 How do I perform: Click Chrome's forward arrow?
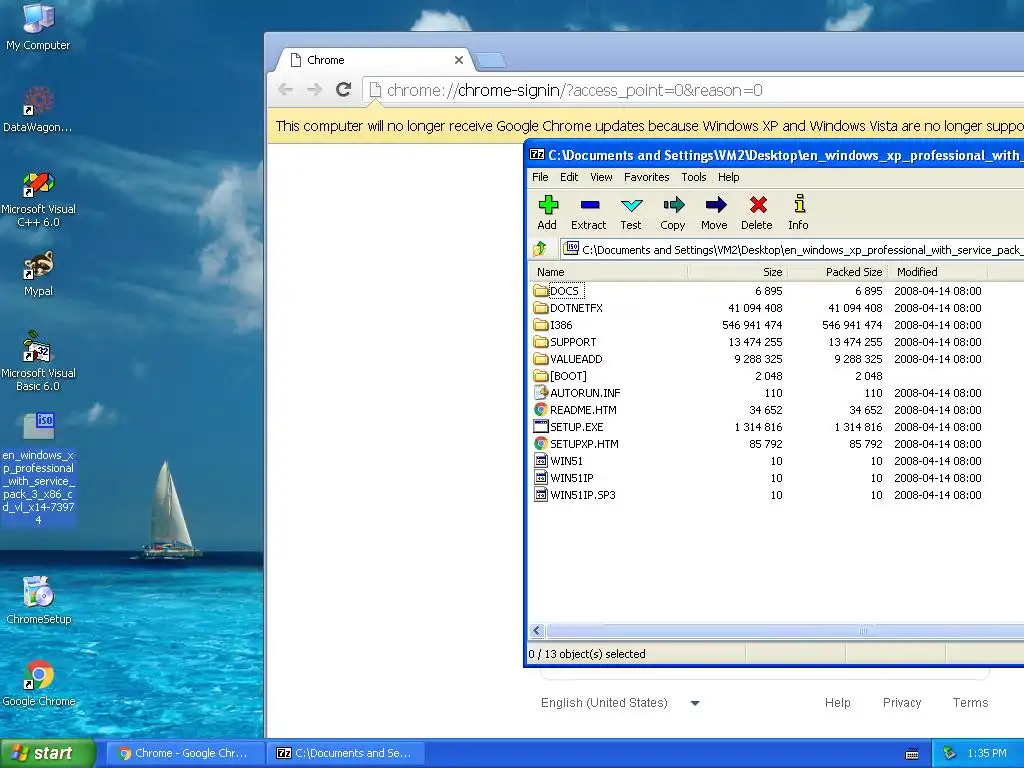pyautogui.click(x=314, y=89)
